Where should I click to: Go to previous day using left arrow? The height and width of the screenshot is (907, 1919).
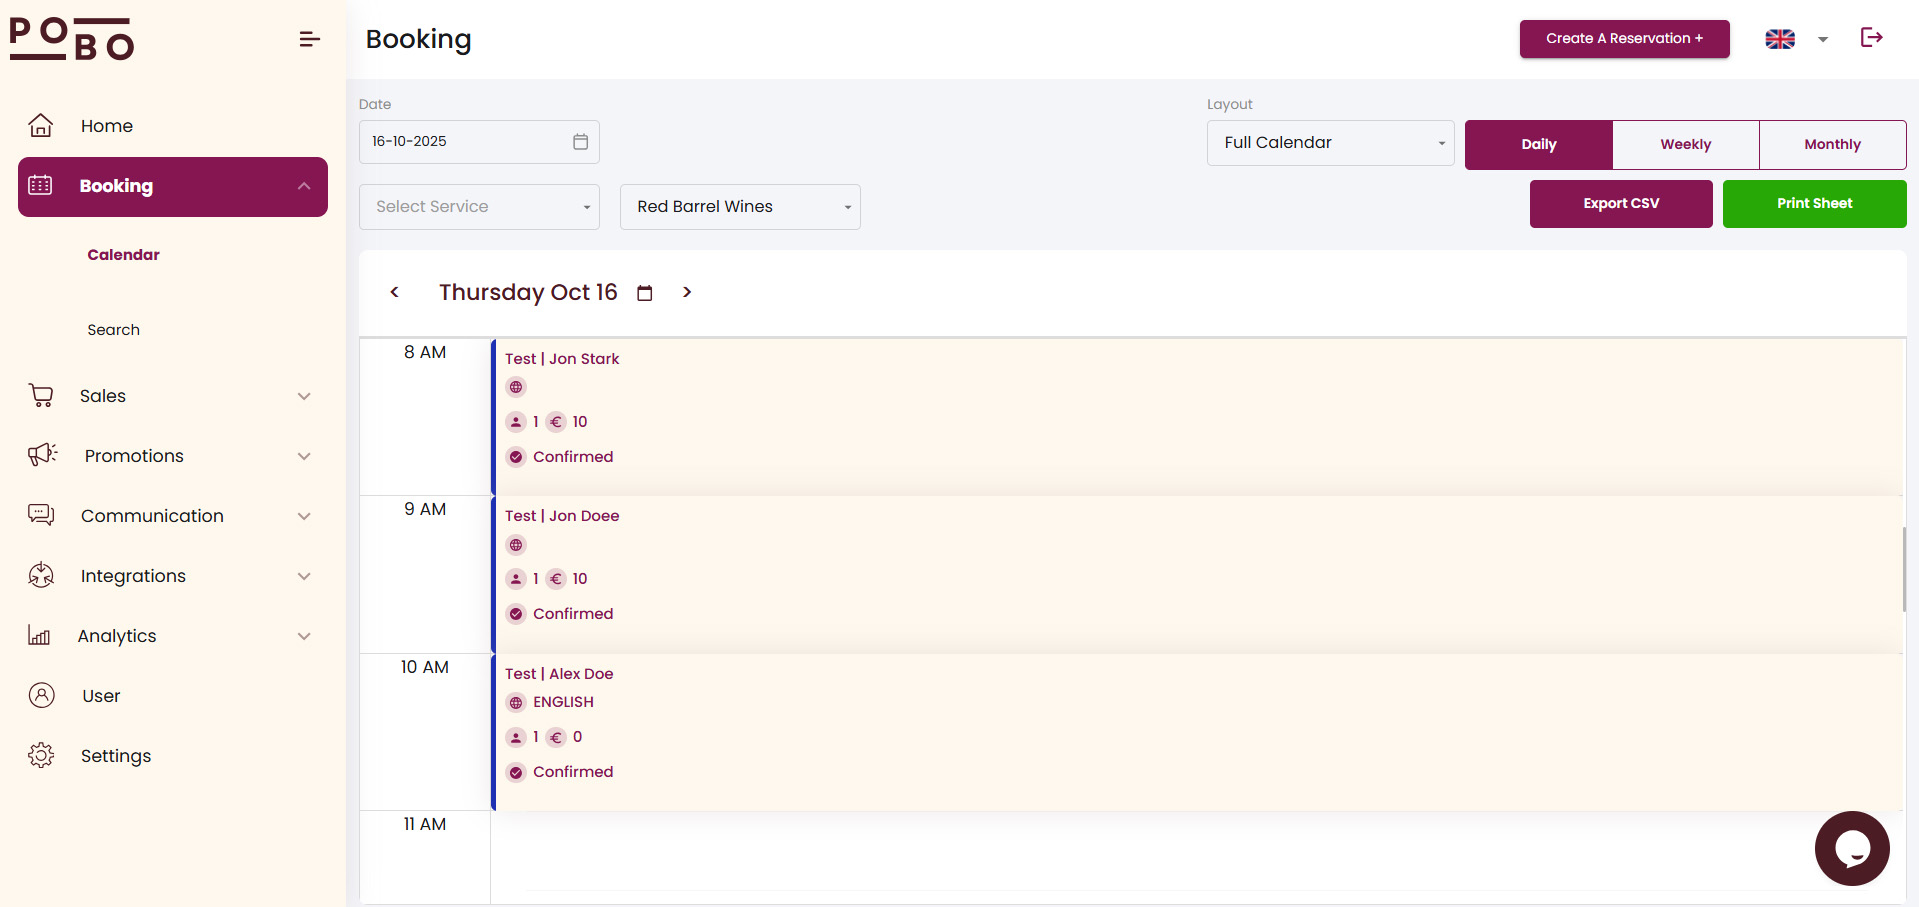click(395, 292)
